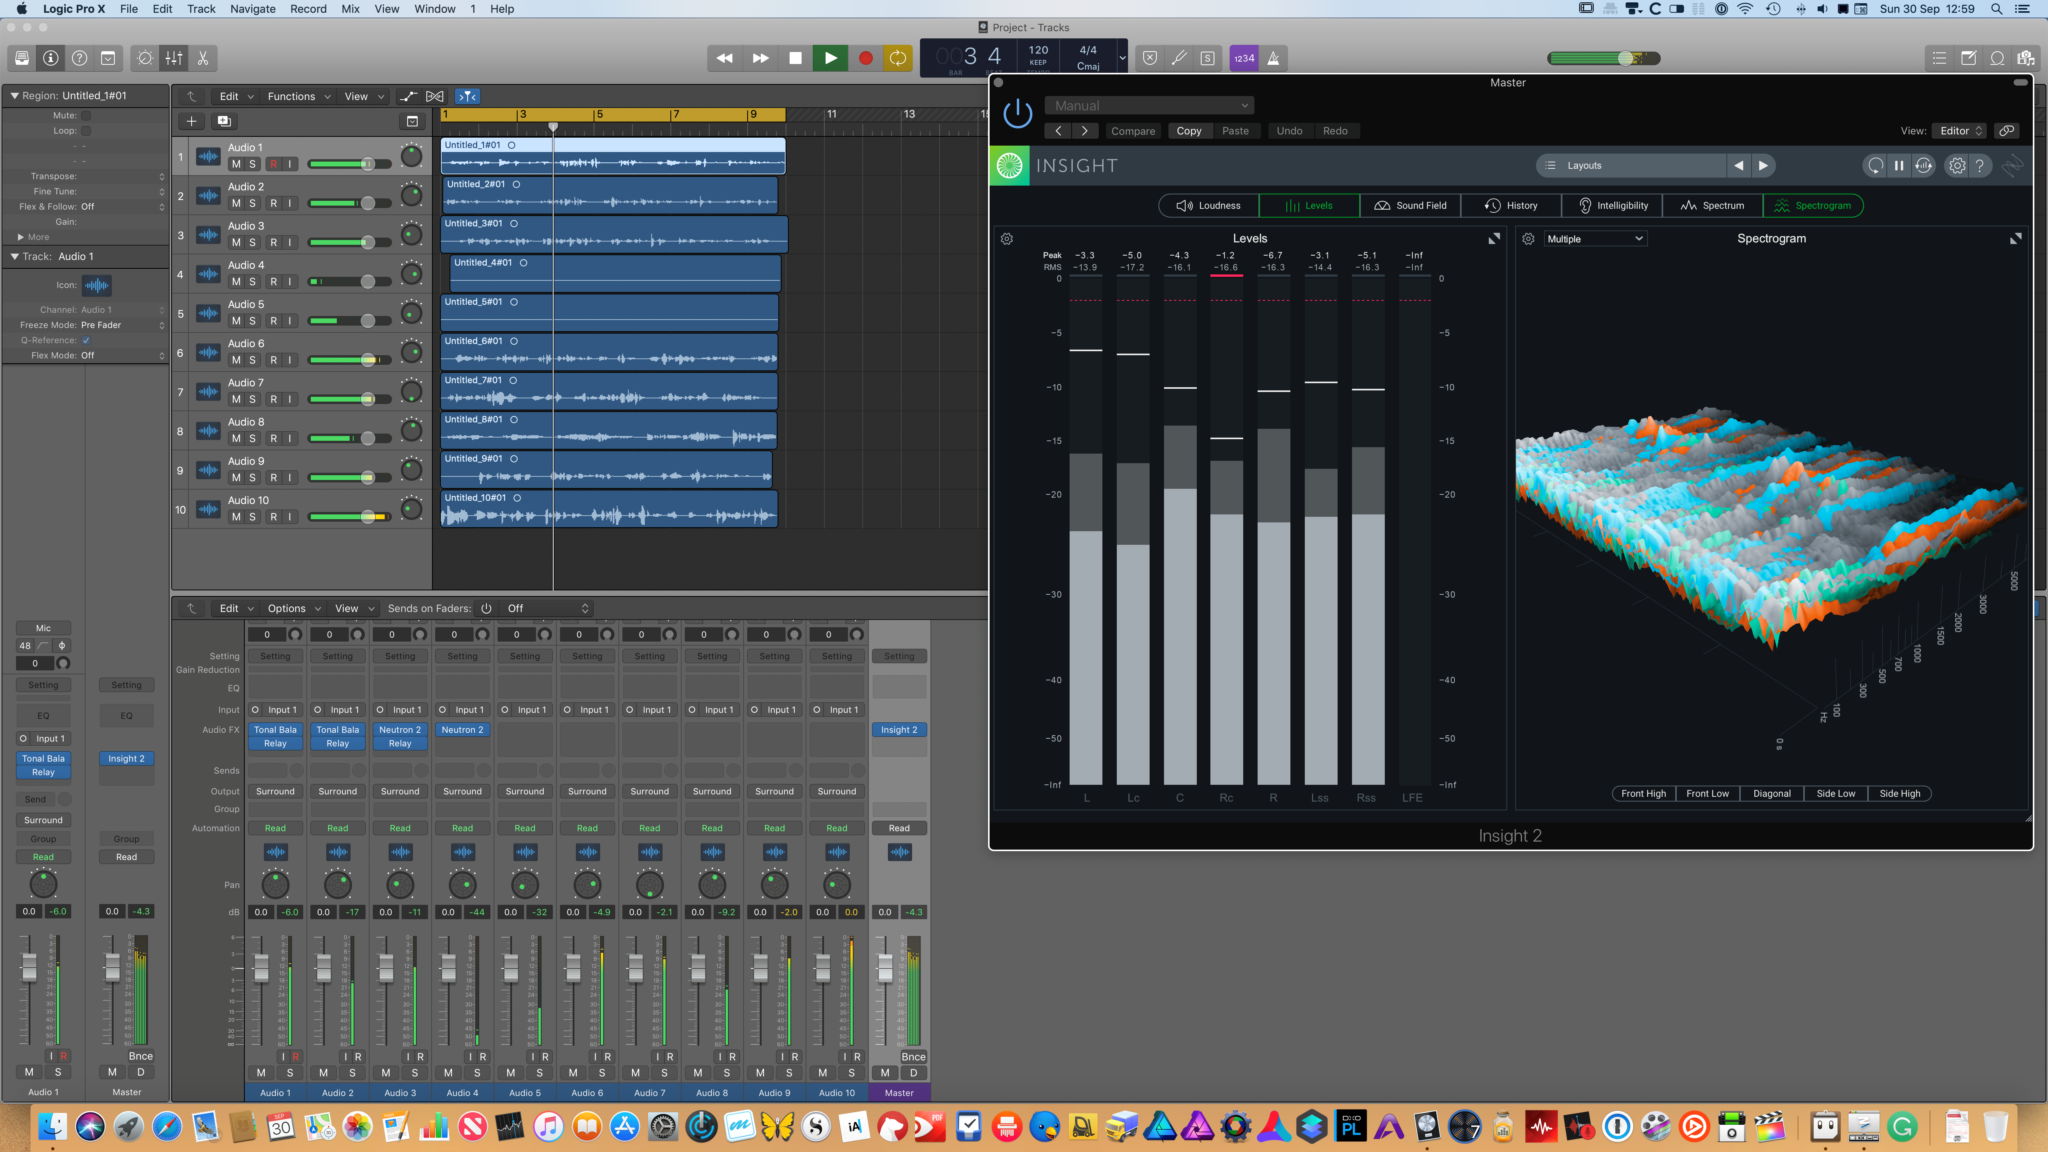Click Copy button in Insight 2 toolbar
This screenshot has height=1152, width=2048.
click(x=1189, y=129)
